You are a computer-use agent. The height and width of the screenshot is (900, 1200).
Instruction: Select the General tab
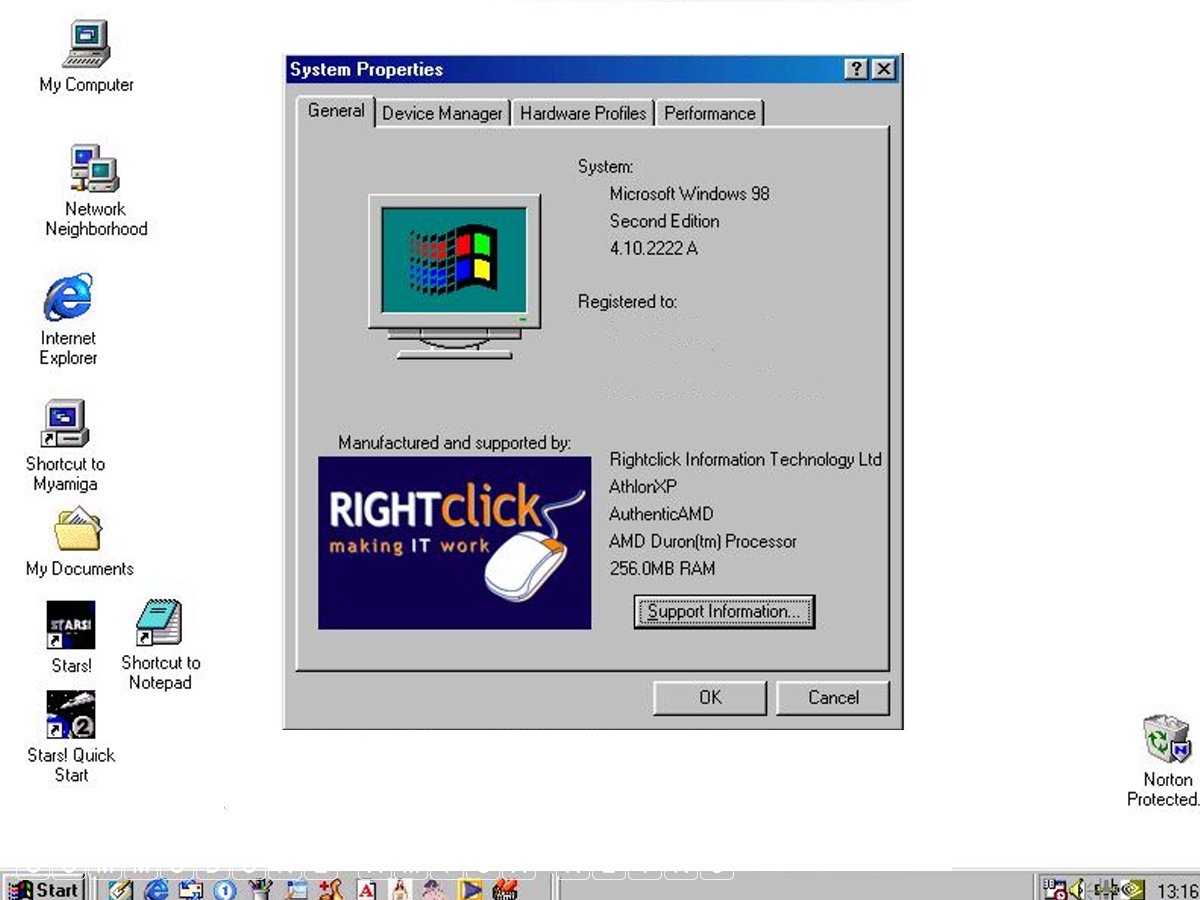[336, 112]
